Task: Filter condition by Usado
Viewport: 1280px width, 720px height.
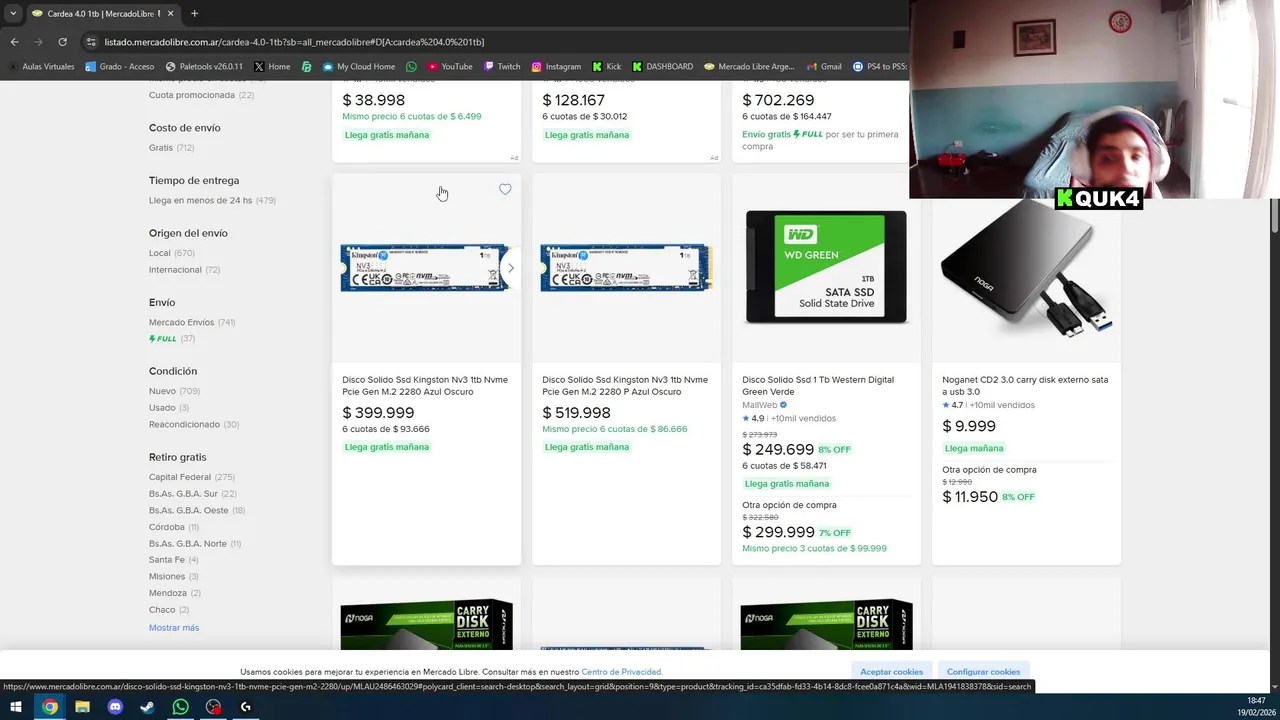Action: pyautogui.click(x=169, y=408)
